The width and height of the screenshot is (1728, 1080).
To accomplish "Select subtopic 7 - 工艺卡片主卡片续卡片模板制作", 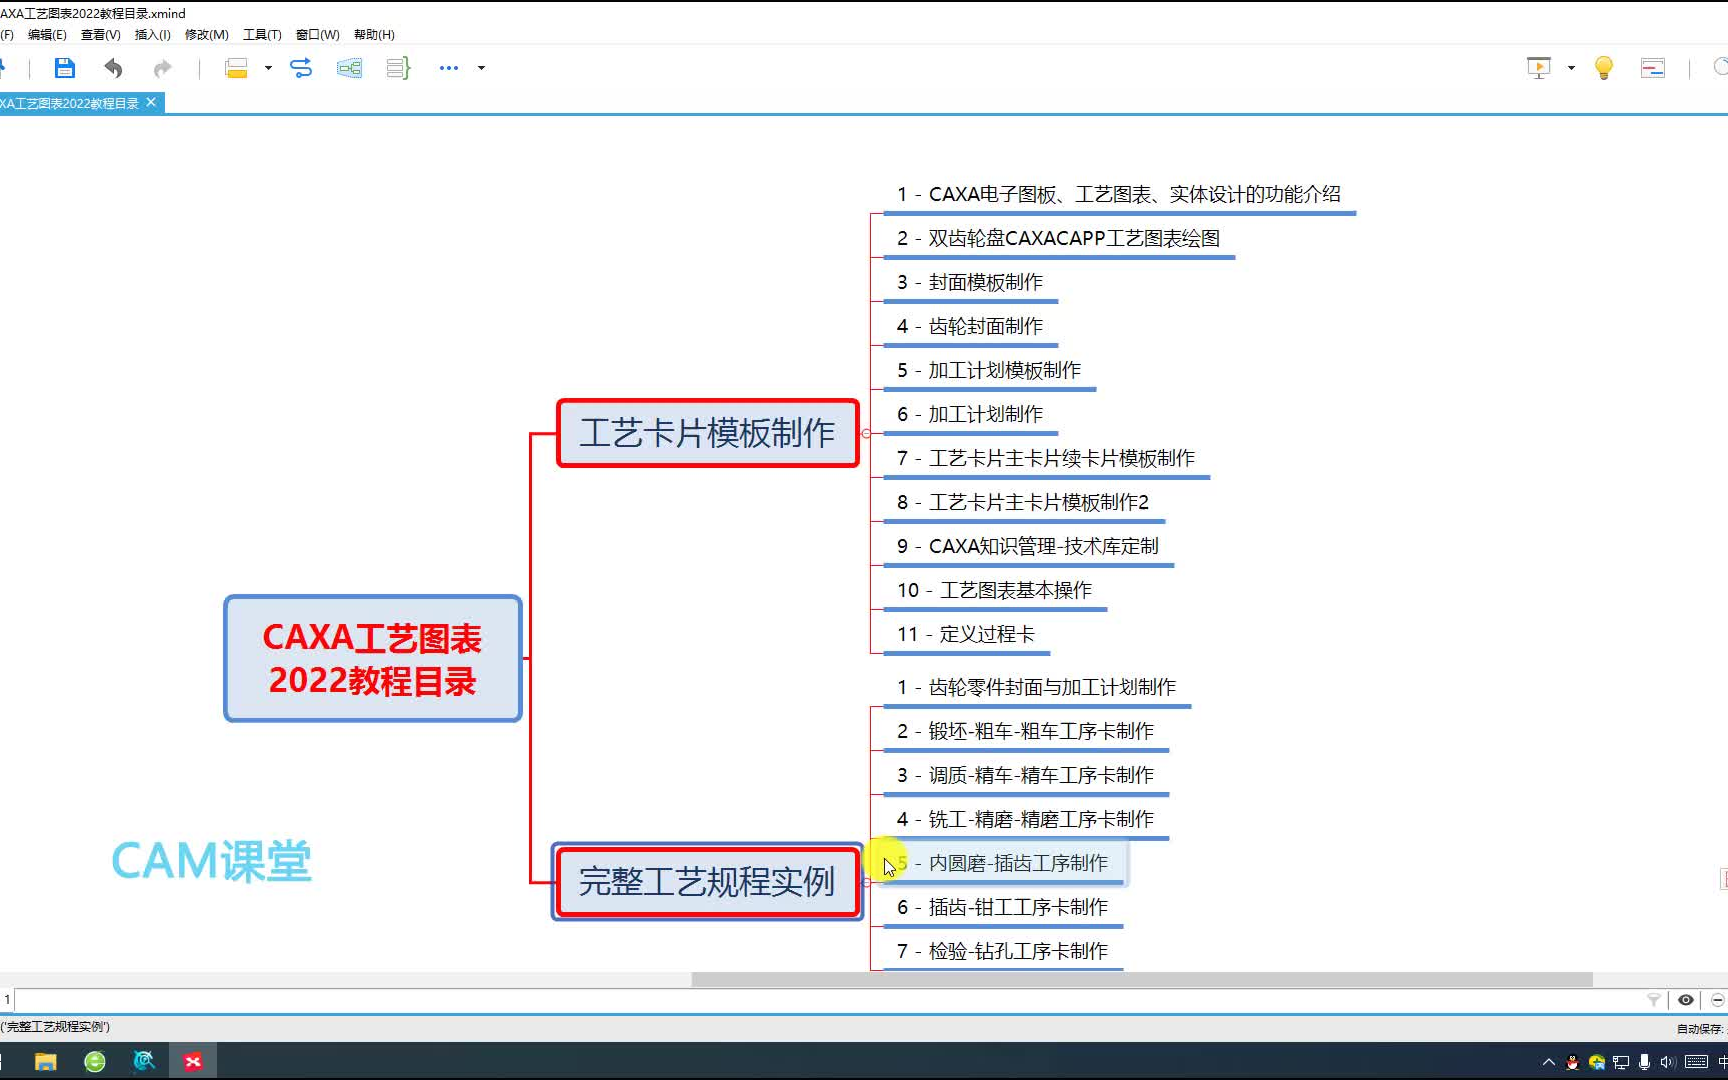I will point(1046,459).
